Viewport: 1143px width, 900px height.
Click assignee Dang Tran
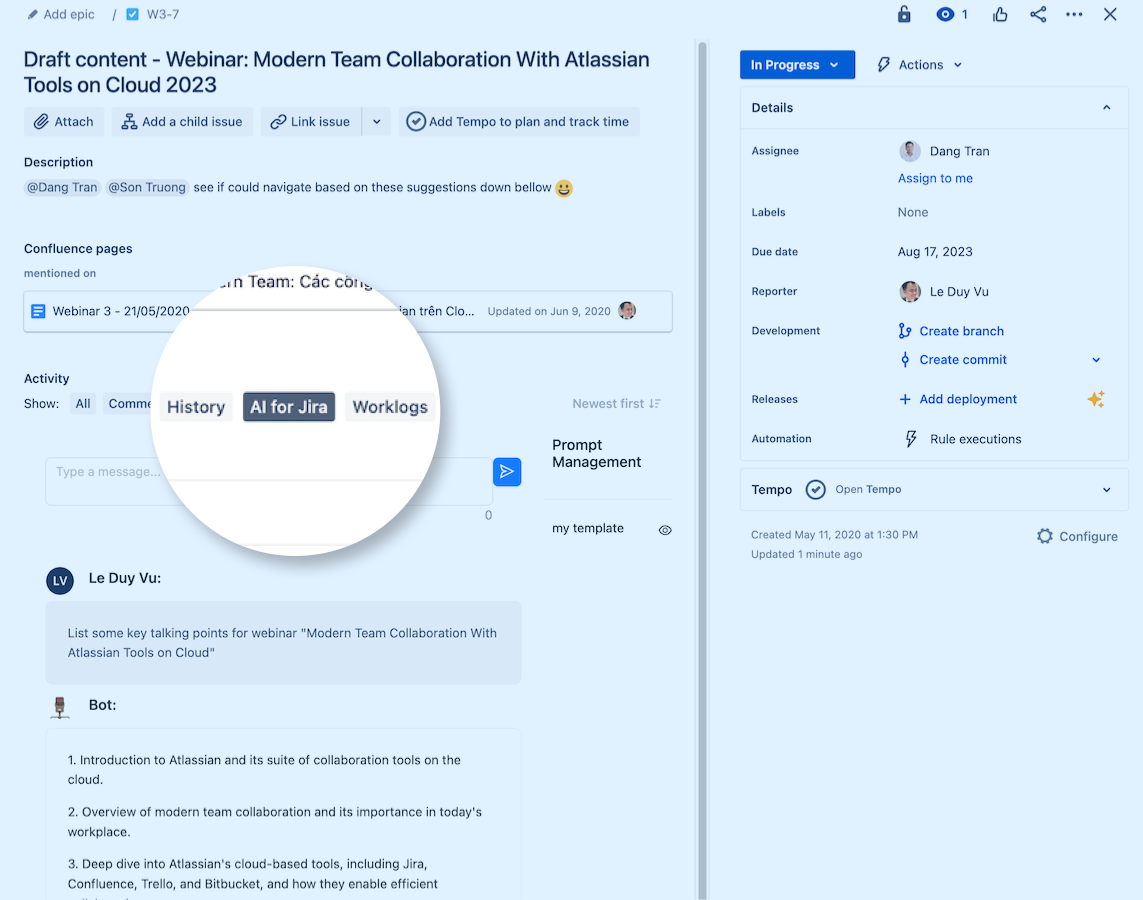tap(959, 151)
